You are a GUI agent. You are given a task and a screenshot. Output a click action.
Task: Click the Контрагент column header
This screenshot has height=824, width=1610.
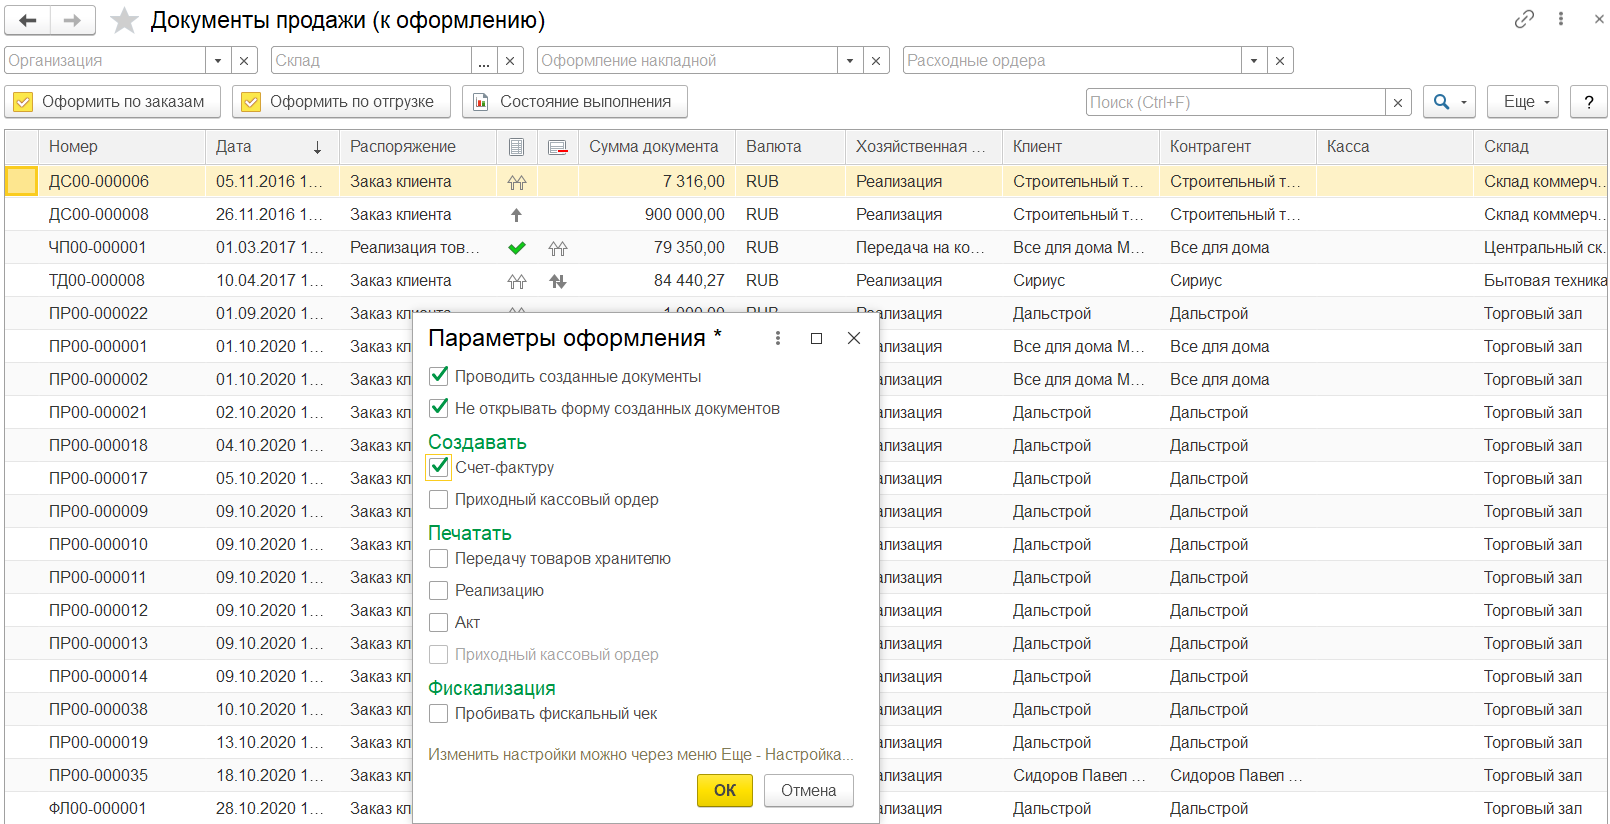coord(1238,147)
